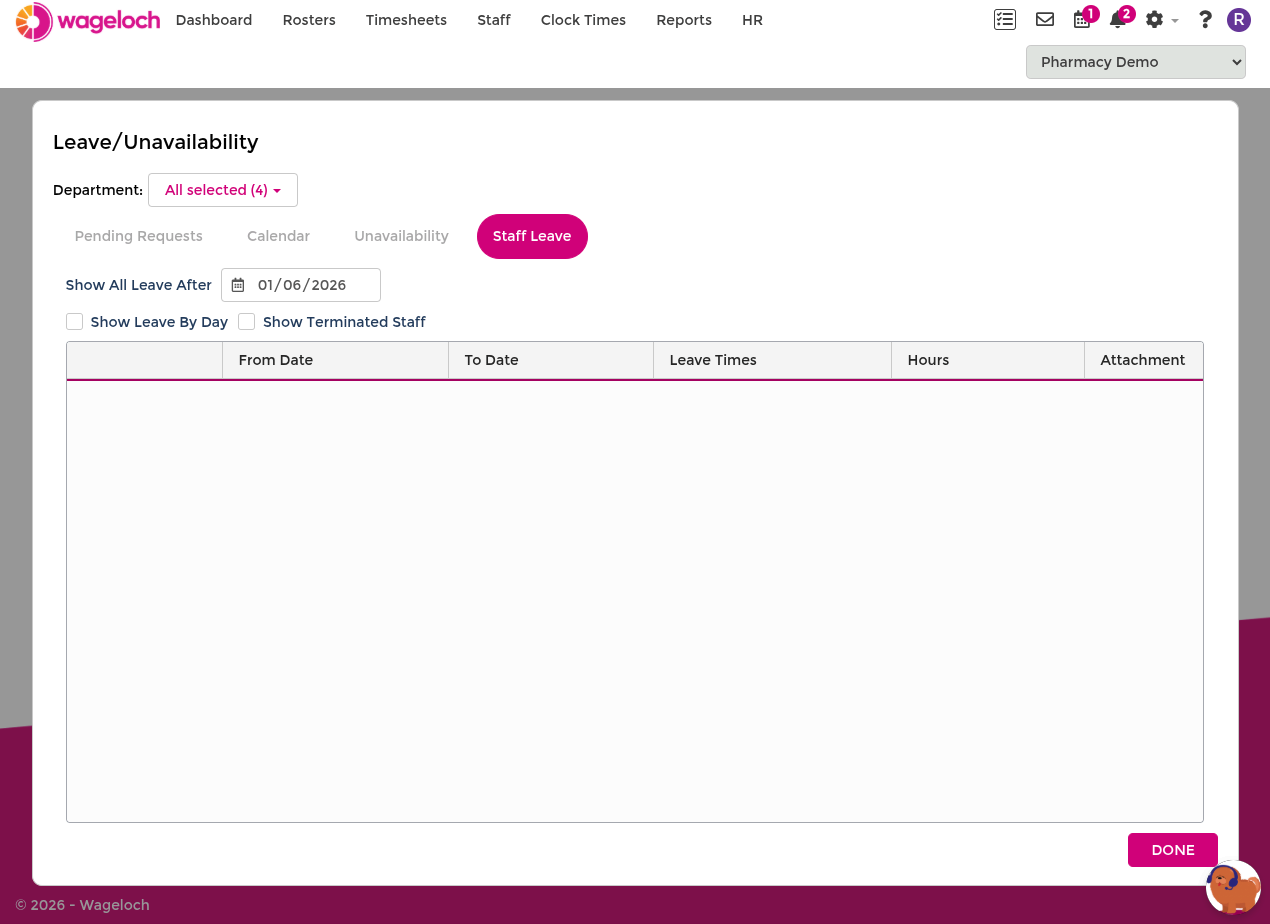Open the Rosters menu
This screenshot has height=924, width=1270.
click(x=309, y=20)
